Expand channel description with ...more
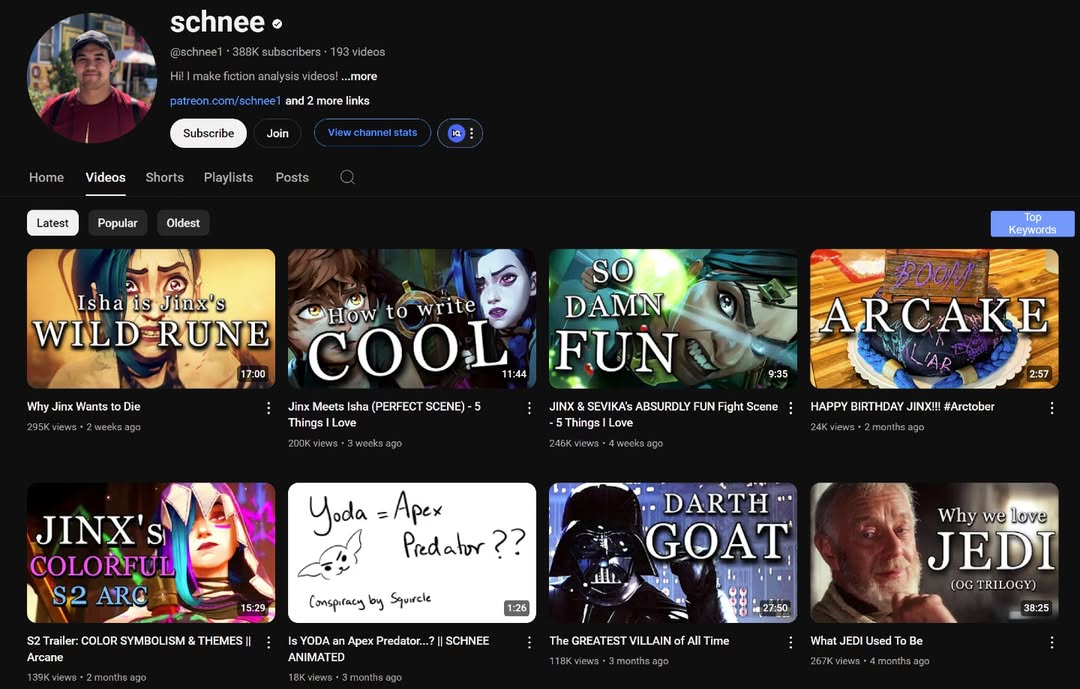This screenshot has width=1080, height=689. pyautogui.click(x=359, y=76)
